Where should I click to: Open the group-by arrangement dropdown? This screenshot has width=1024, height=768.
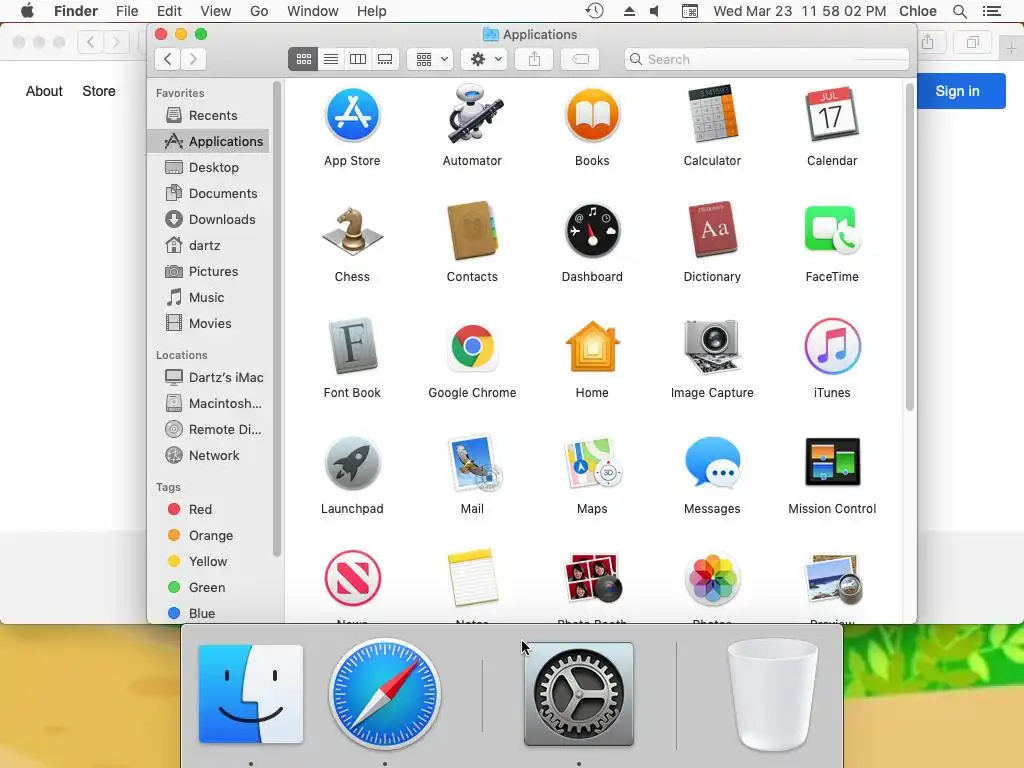coord(430,59)
